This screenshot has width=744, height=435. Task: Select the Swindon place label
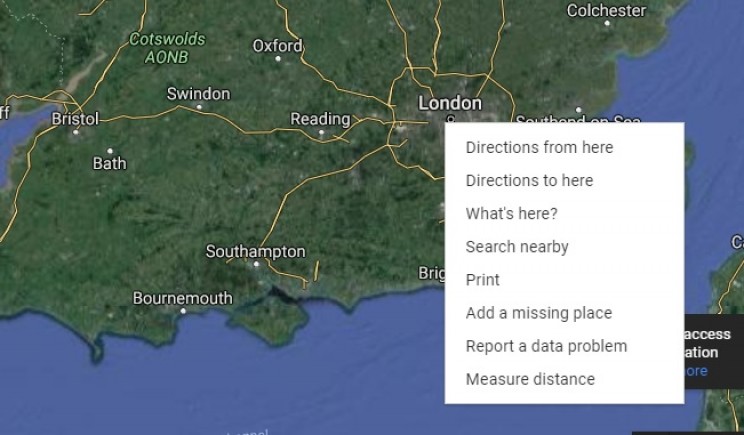click(x=198, y=94)
